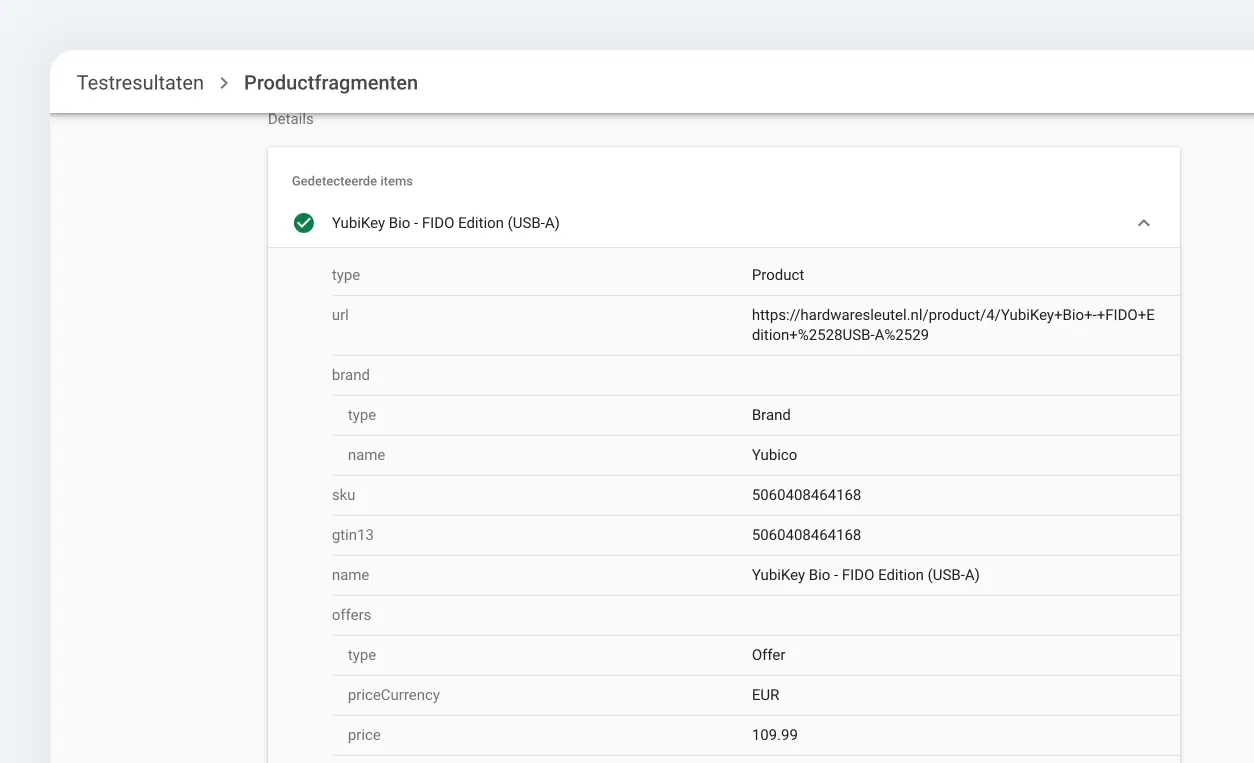This screenshot has height=763, width=1254.
Task: Select the Gedetecteerde items header label
Action: tap(352, 181)
